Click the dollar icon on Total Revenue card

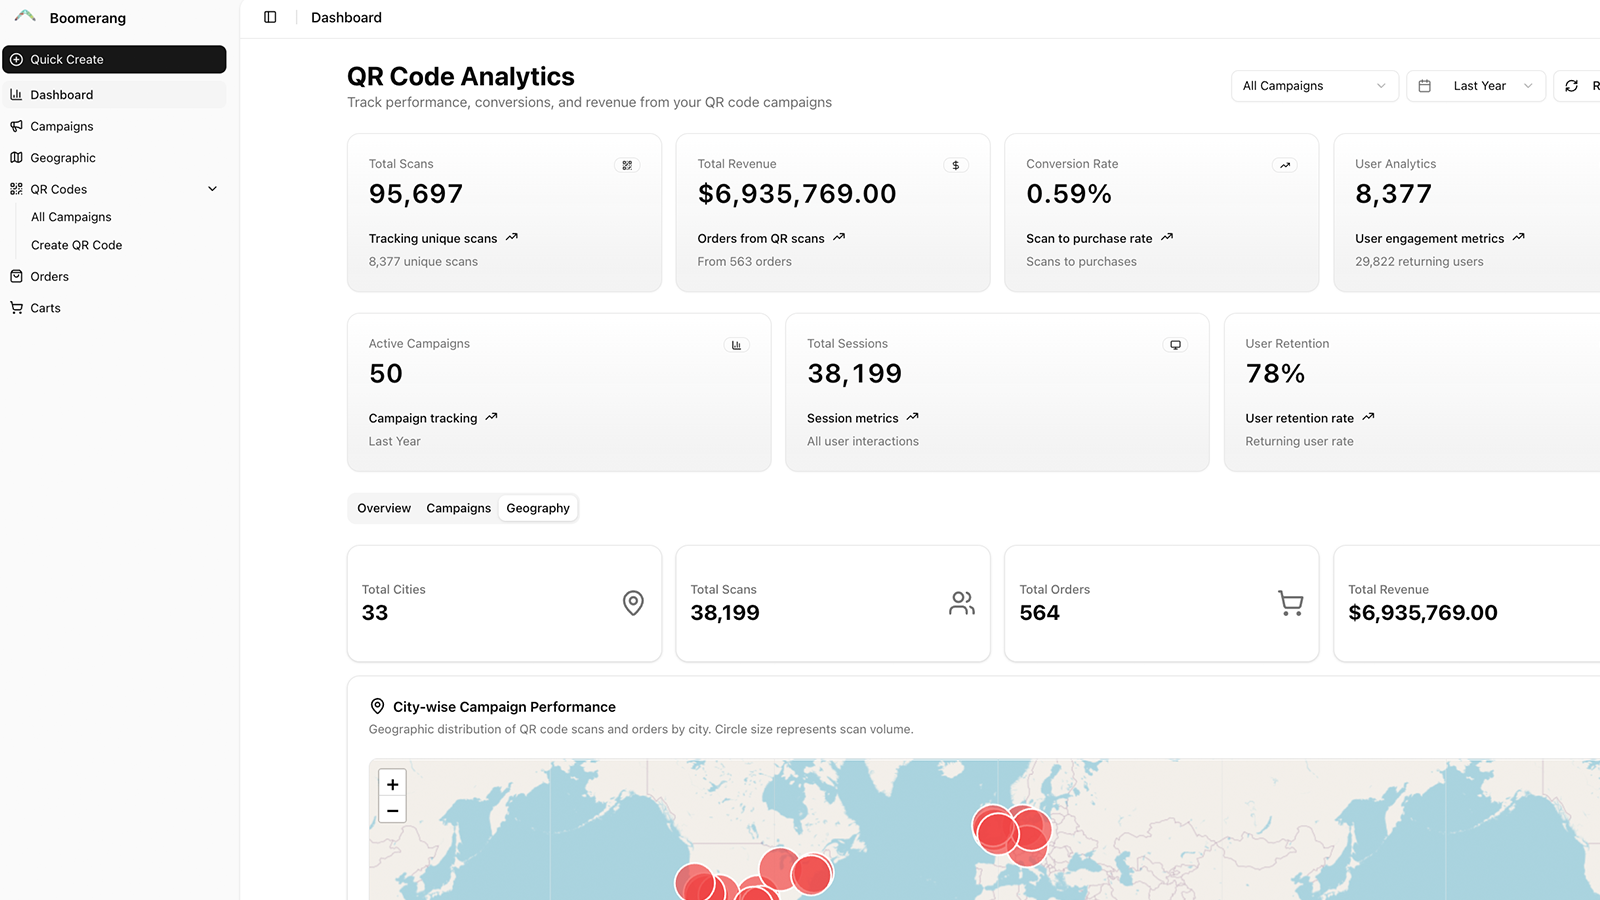[x=956, y=165]
